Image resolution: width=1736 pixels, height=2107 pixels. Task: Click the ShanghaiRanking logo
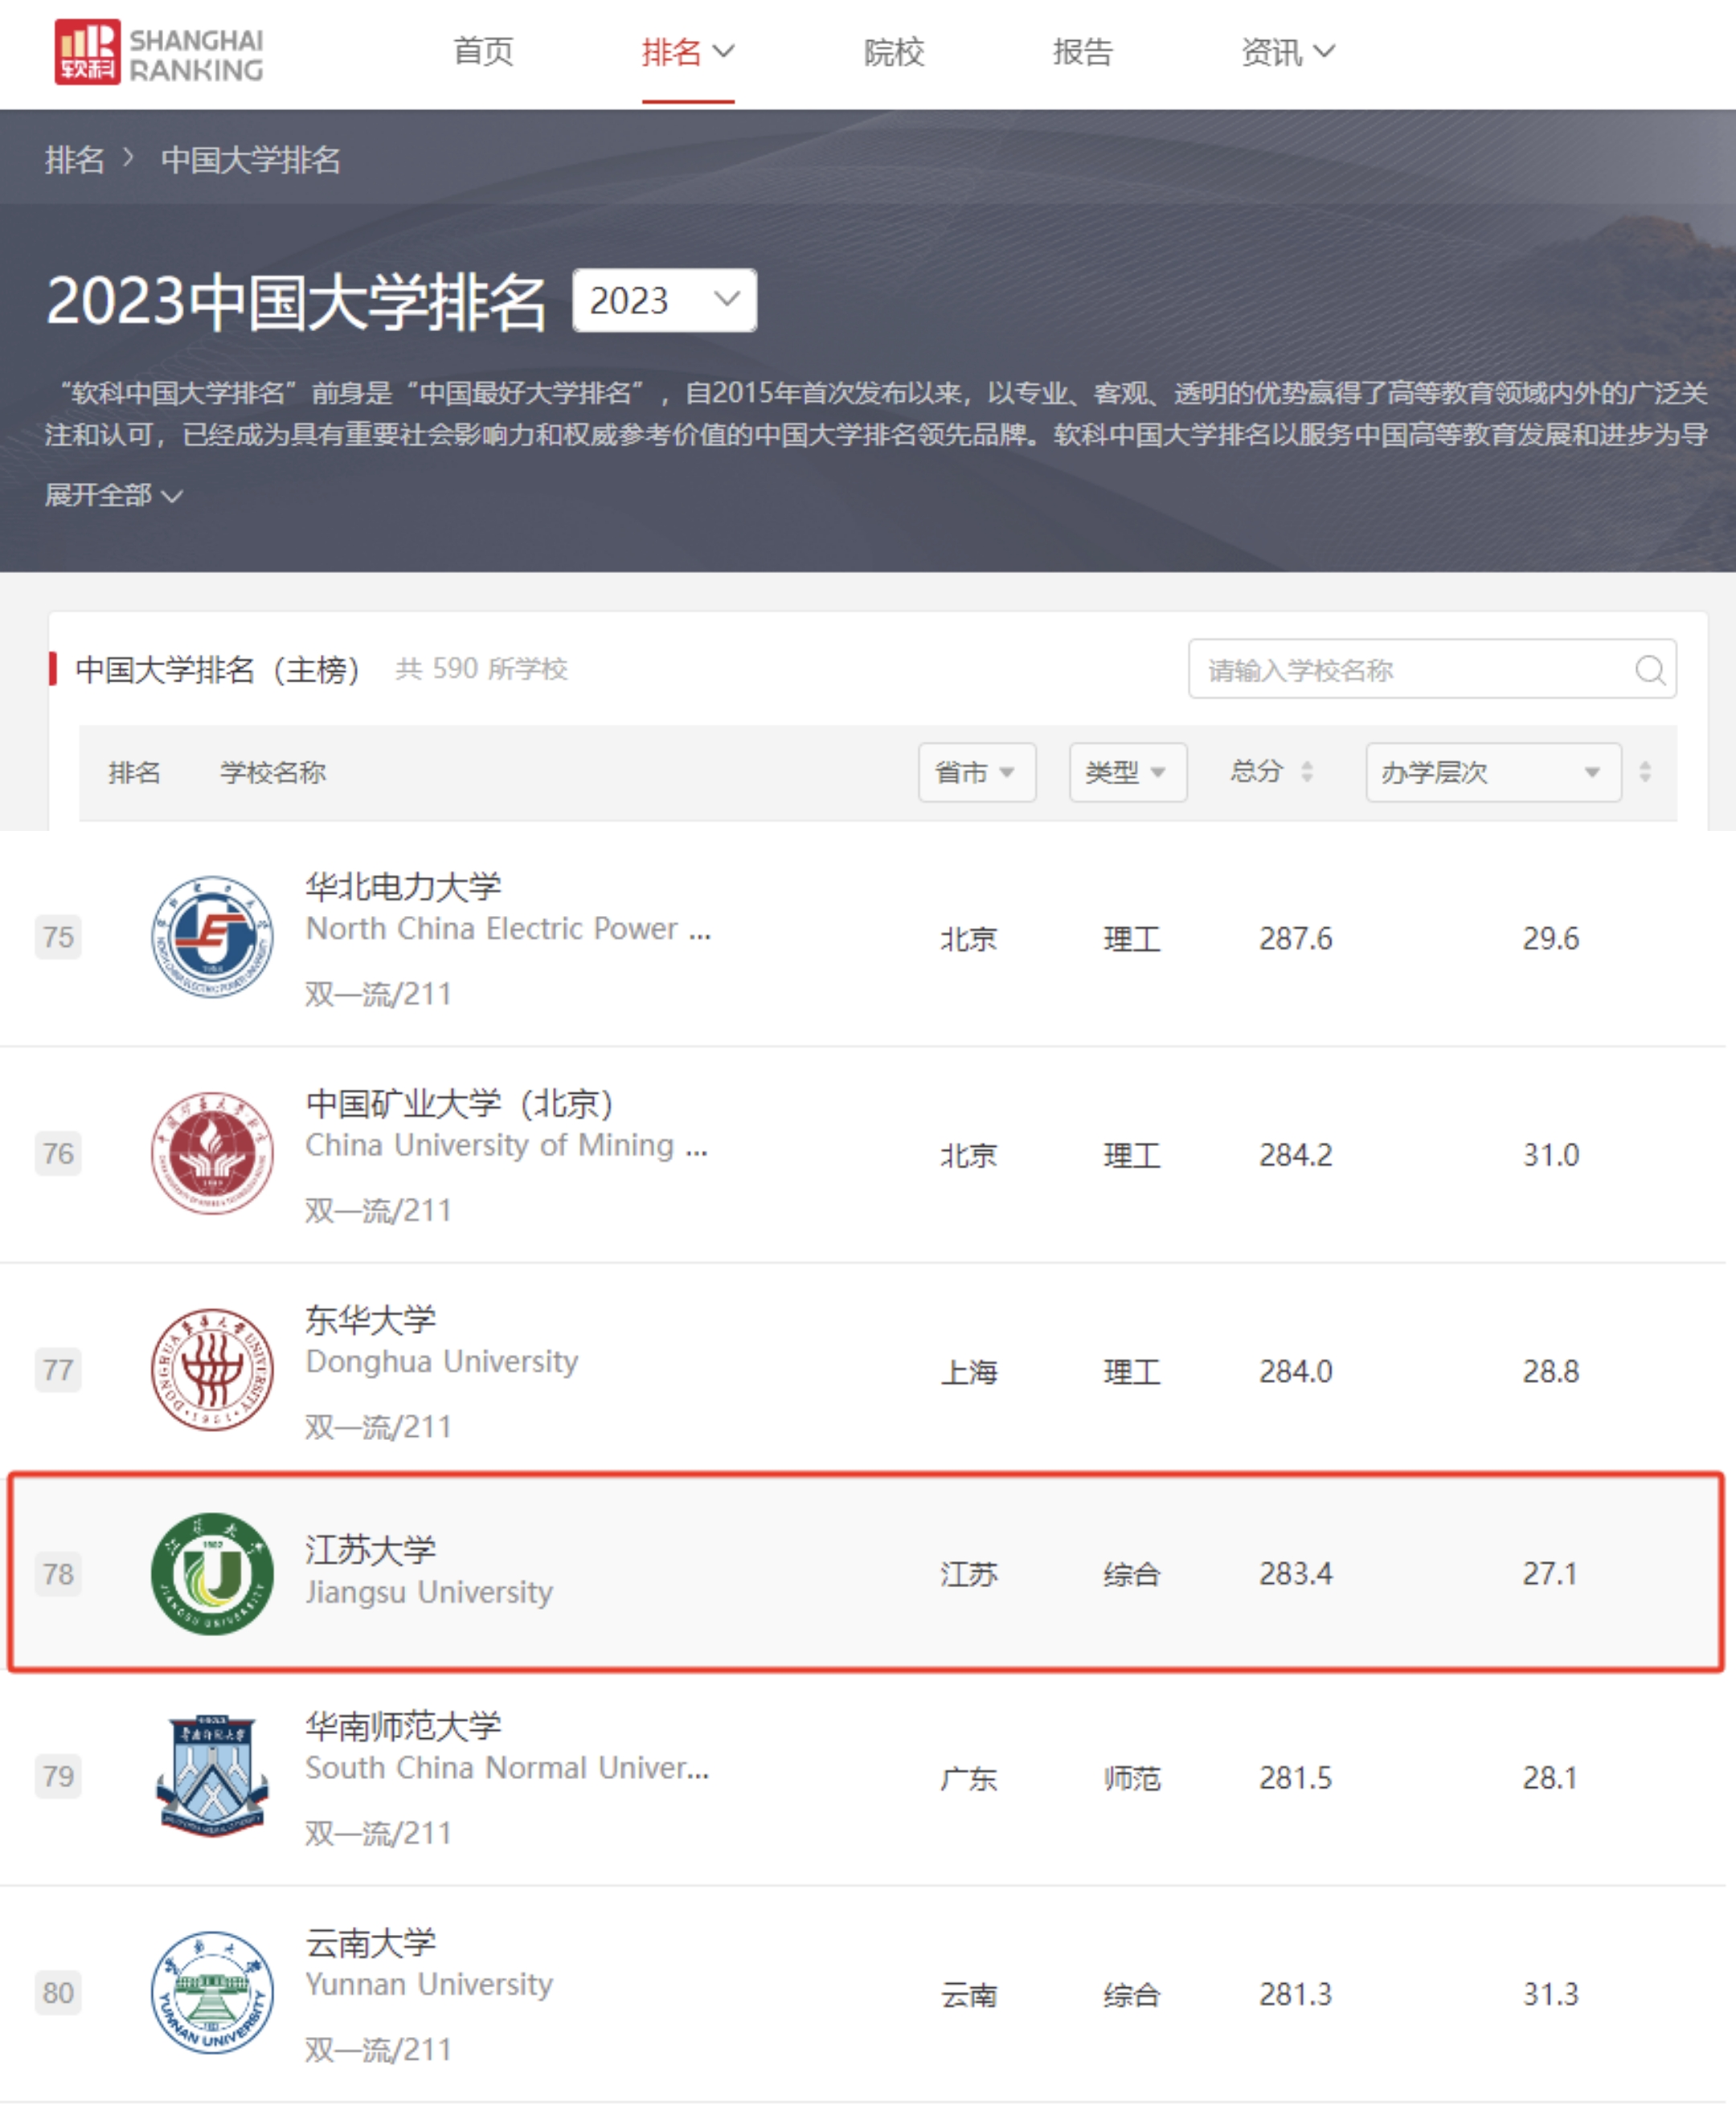click(x=160, y=52)
